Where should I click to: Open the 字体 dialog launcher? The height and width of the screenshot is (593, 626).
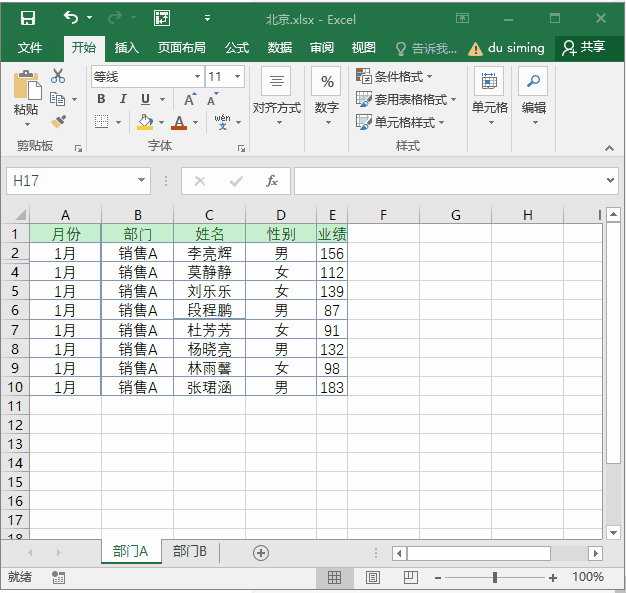coord(241,149)
